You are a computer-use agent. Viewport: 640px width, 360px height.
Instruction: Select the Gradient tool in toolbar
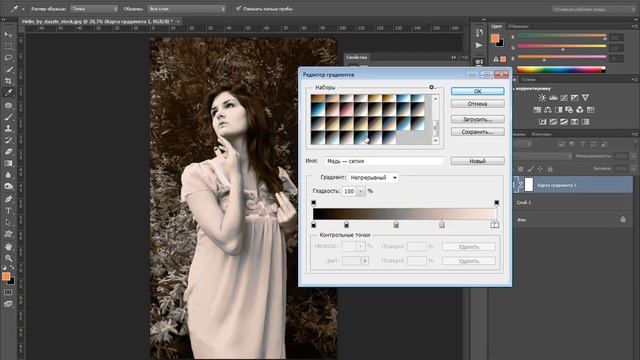8,163
